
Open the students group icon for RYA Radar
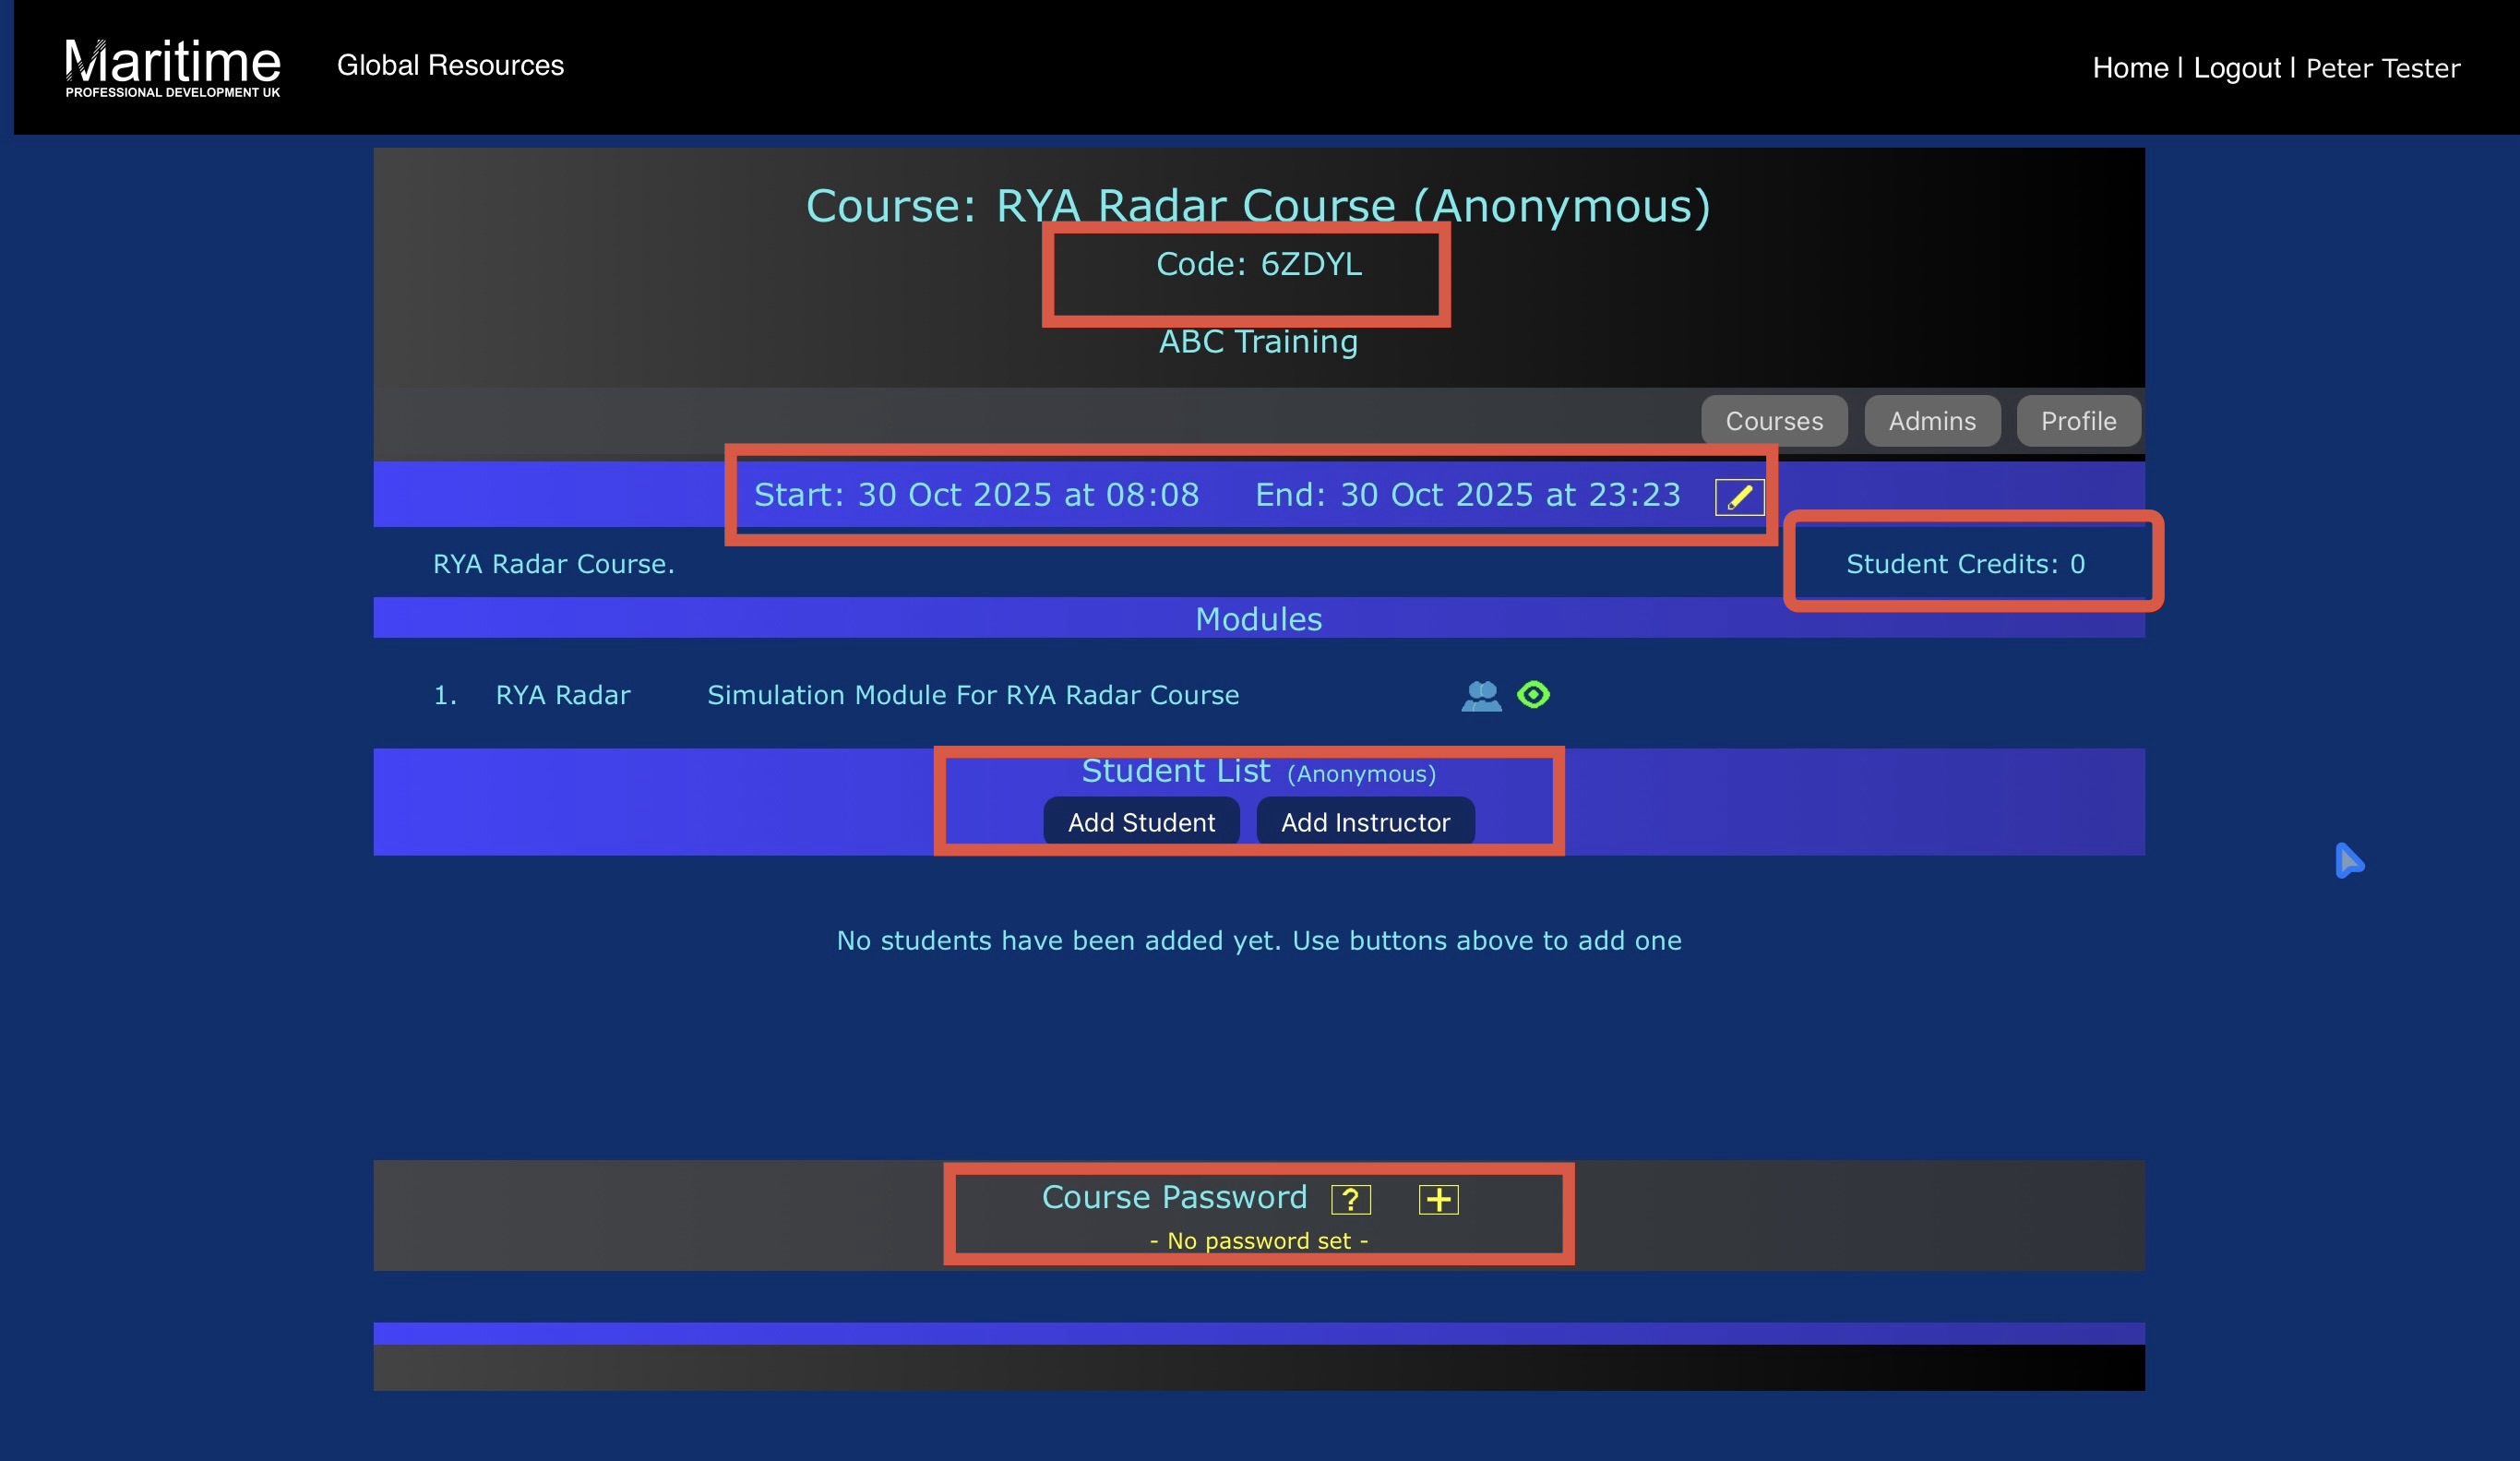1481,695
